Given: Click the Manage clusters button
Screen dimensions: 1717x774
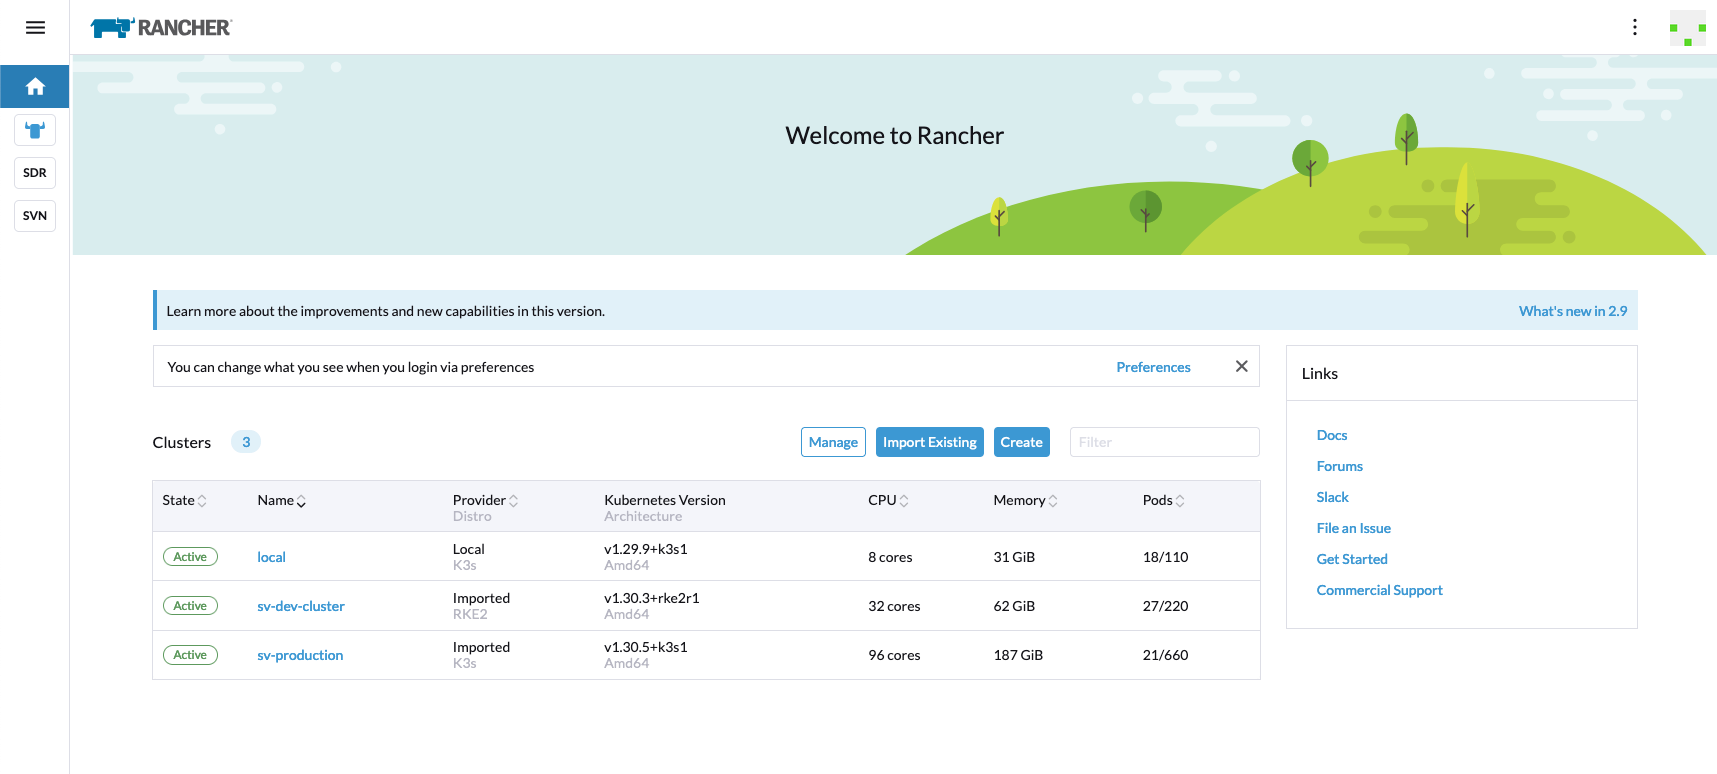Looking at the screenshot, I should click(833, 442).
